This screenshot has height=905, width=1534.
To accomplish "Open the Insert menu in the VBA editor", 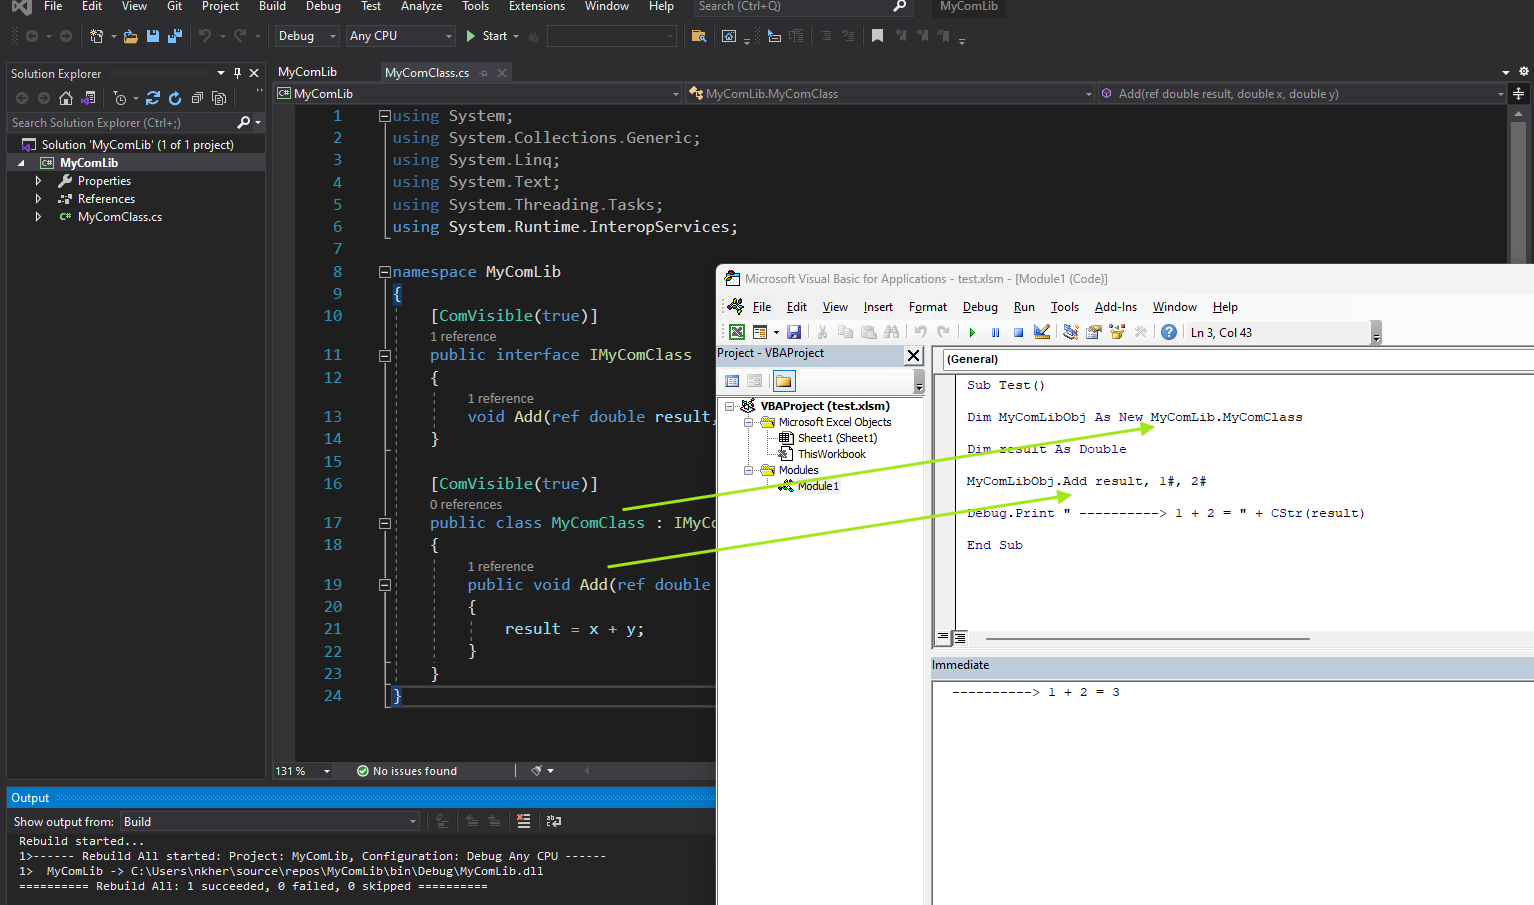I will (878, 307).
